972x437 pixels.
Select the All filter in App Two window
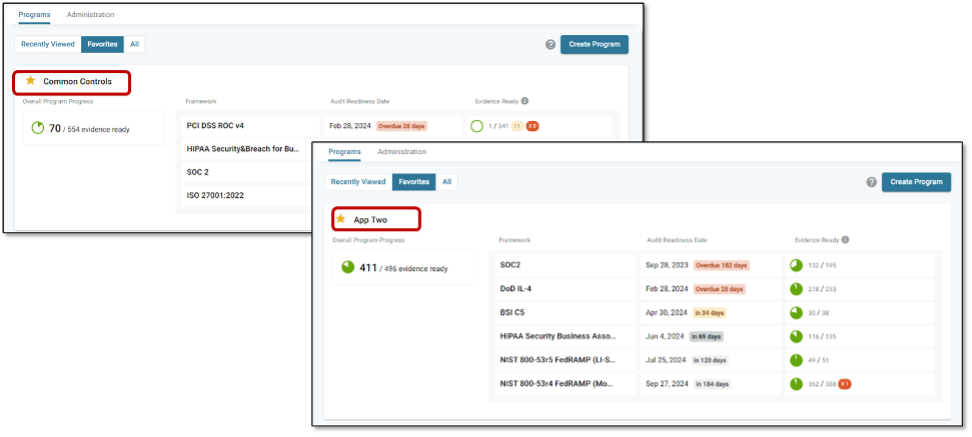(447, 182)
